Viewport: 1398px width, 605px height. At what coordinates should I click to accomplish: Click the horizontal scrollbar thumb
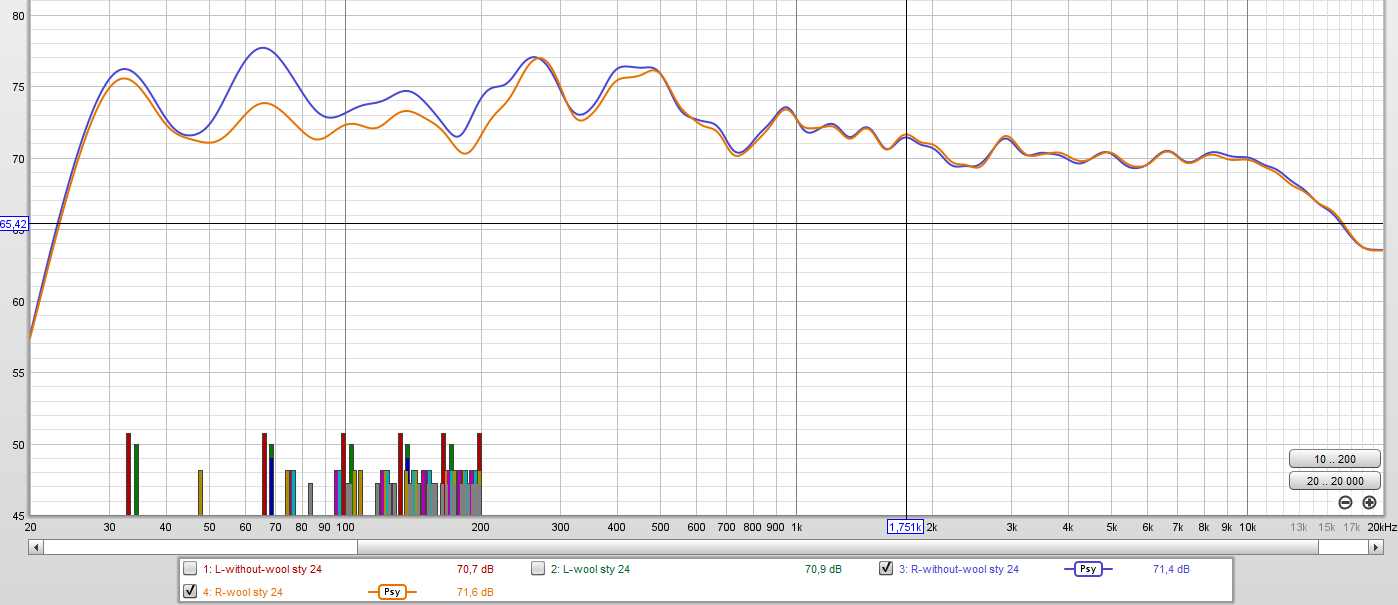coord(838,547)
